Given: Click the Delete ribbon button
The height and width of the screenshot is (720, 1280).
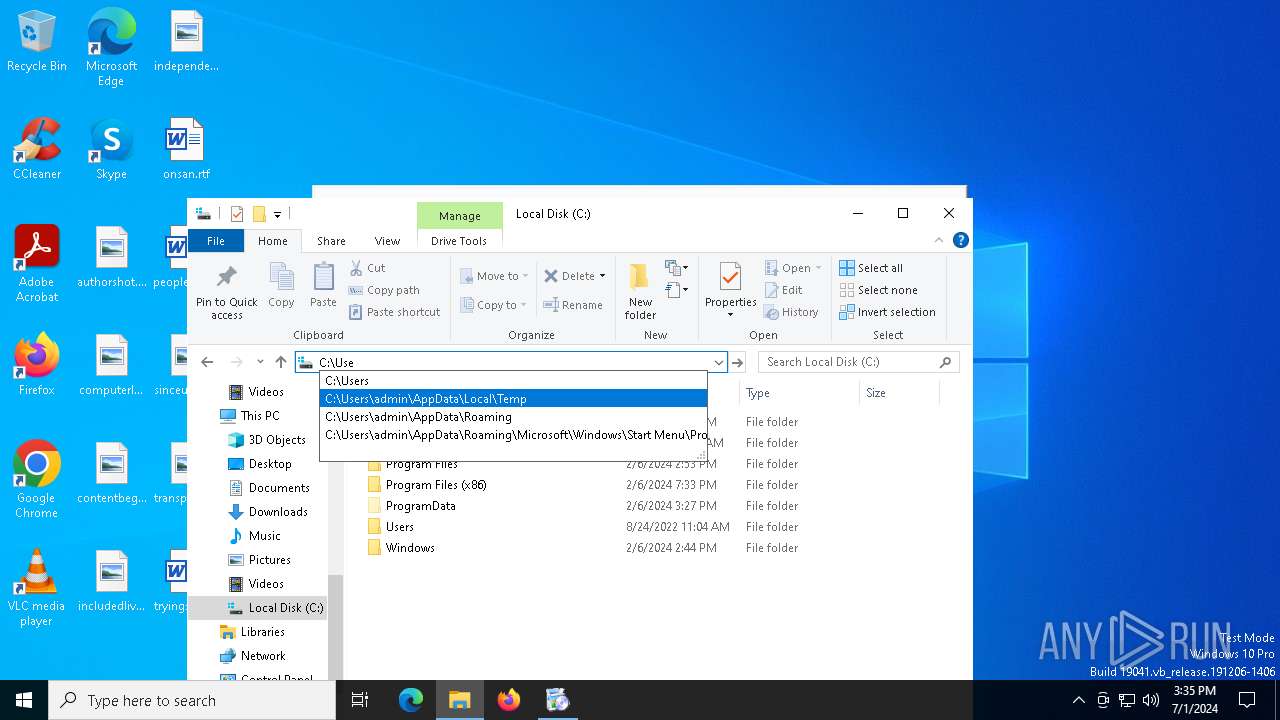Looking at the screenshot, I should [x=570, y=276].
